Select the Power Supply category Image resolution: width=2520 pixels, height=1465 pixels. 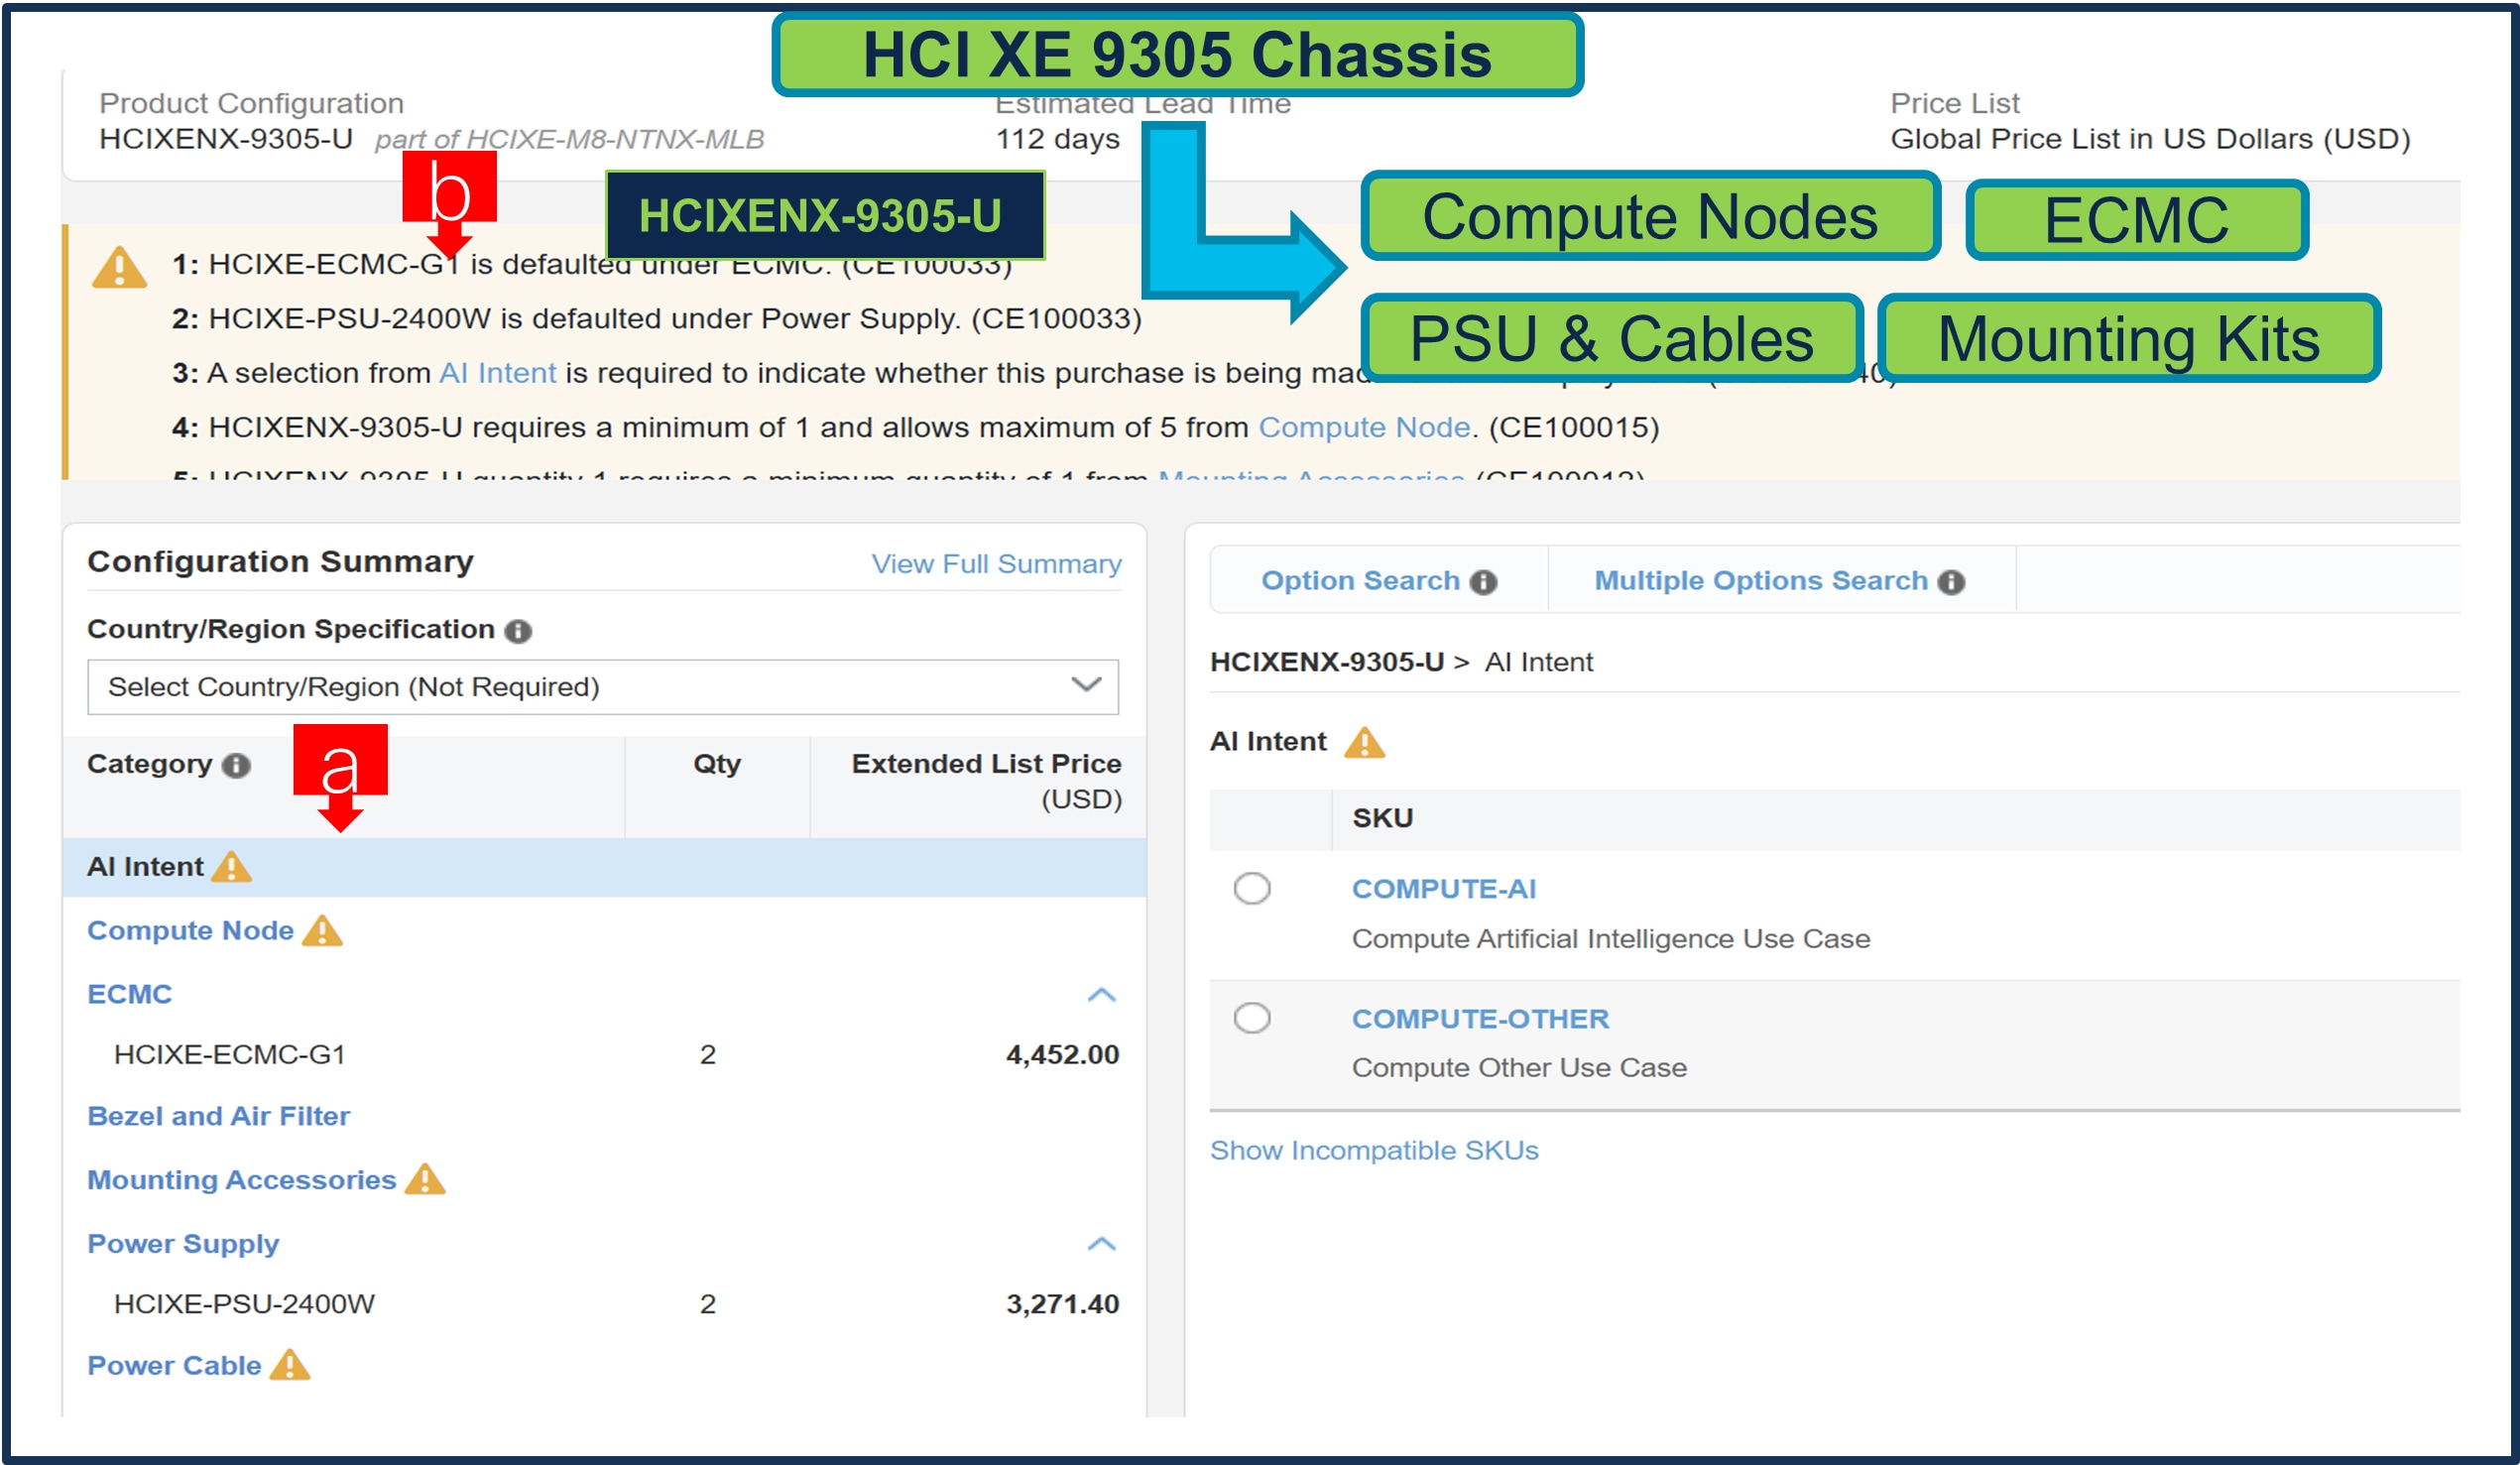point(183,1245)
